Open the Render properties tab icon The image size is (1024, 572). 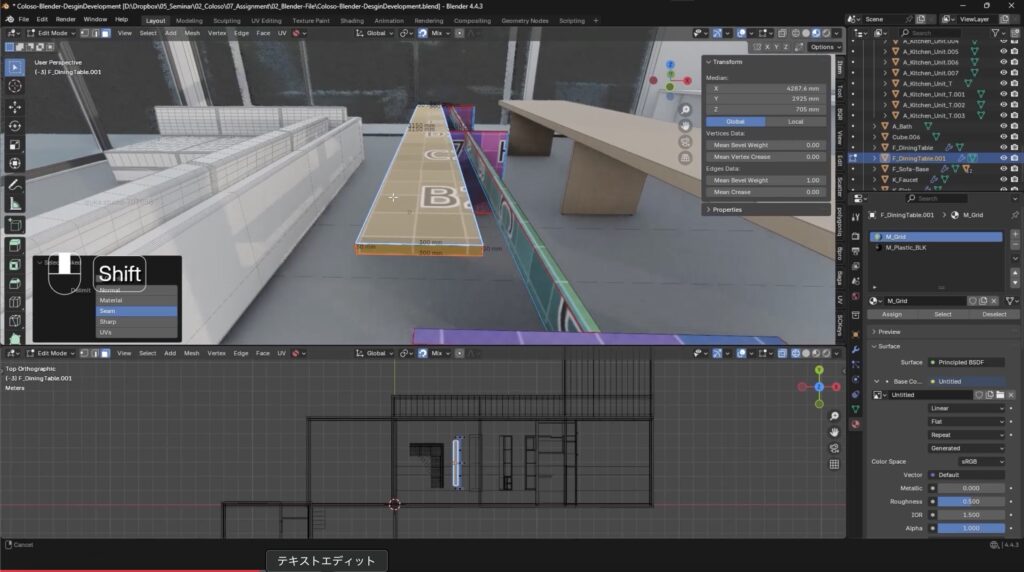tap(856, 236)
